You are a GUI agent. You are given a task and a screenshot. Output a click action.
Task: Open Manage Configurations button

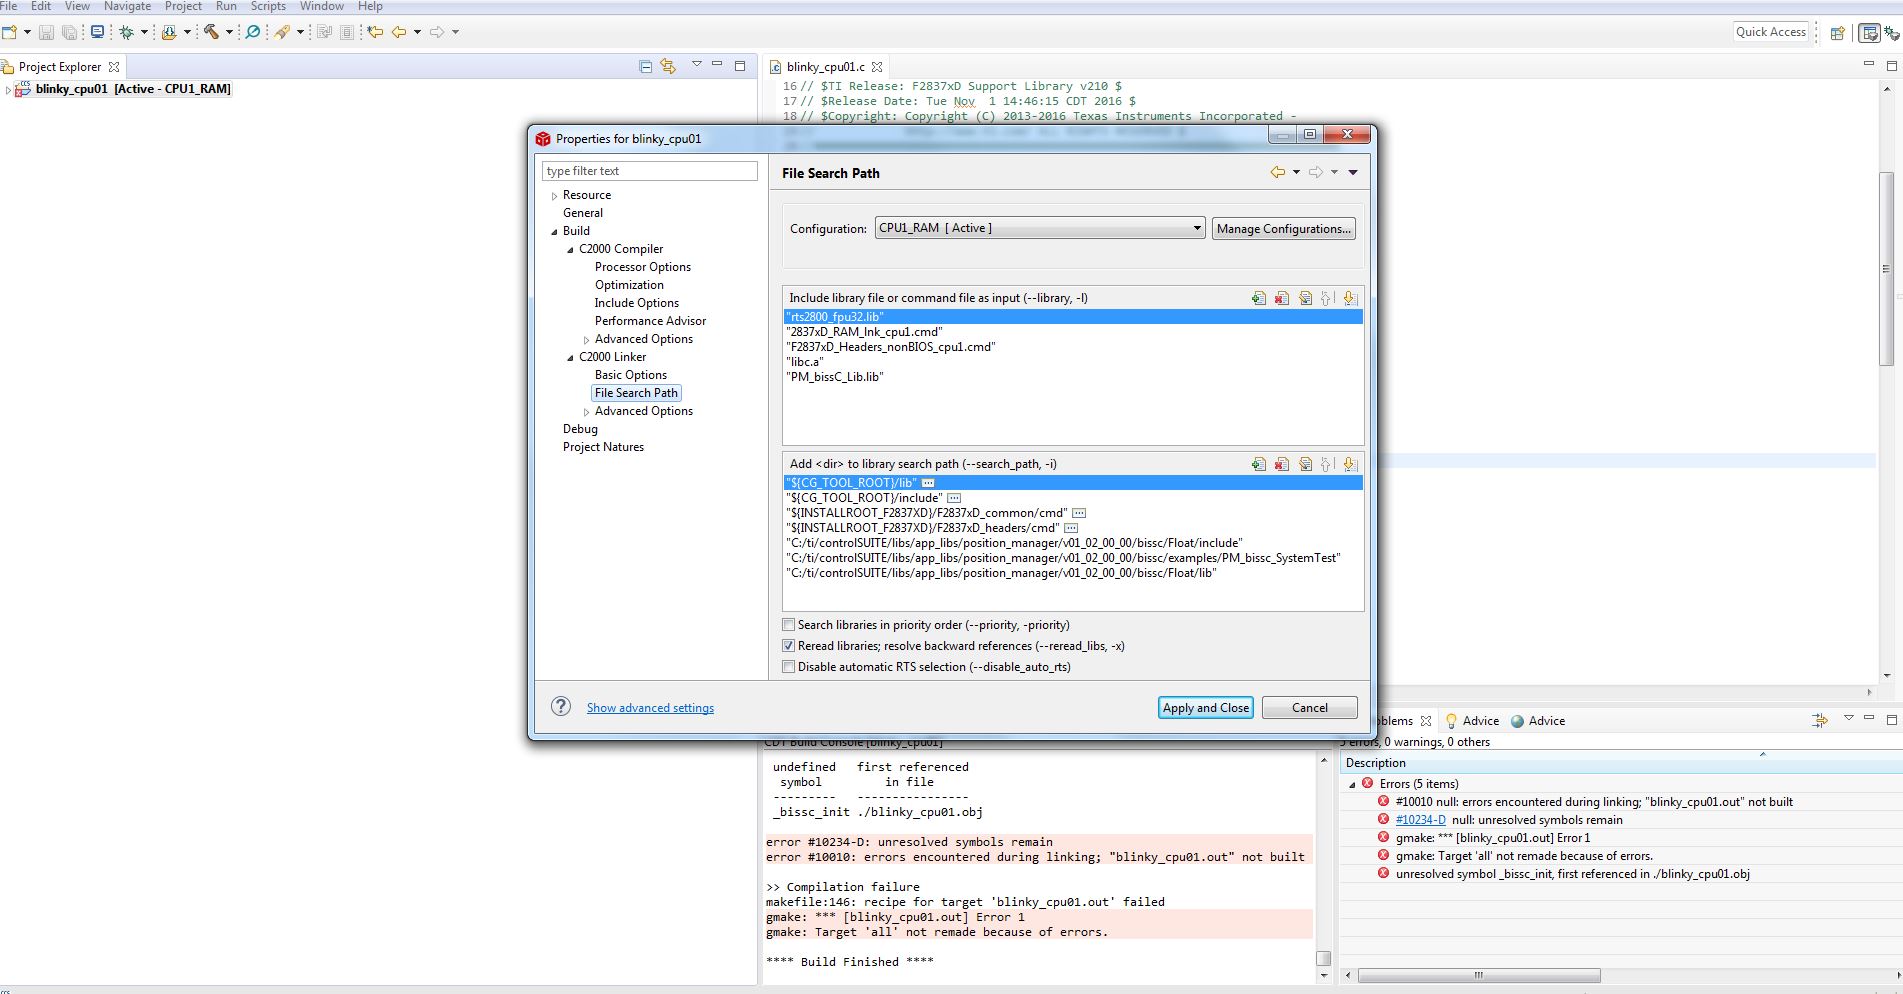1284,229
